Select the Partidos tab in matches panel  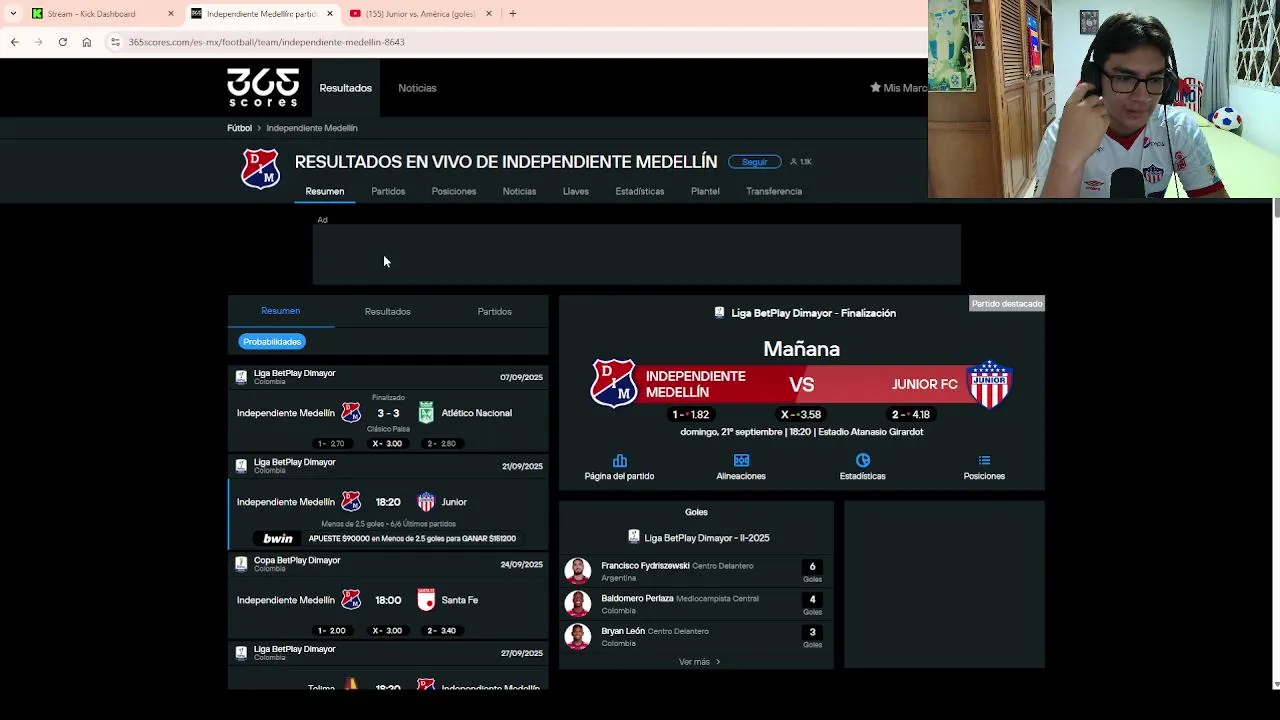tap(494, 311)
